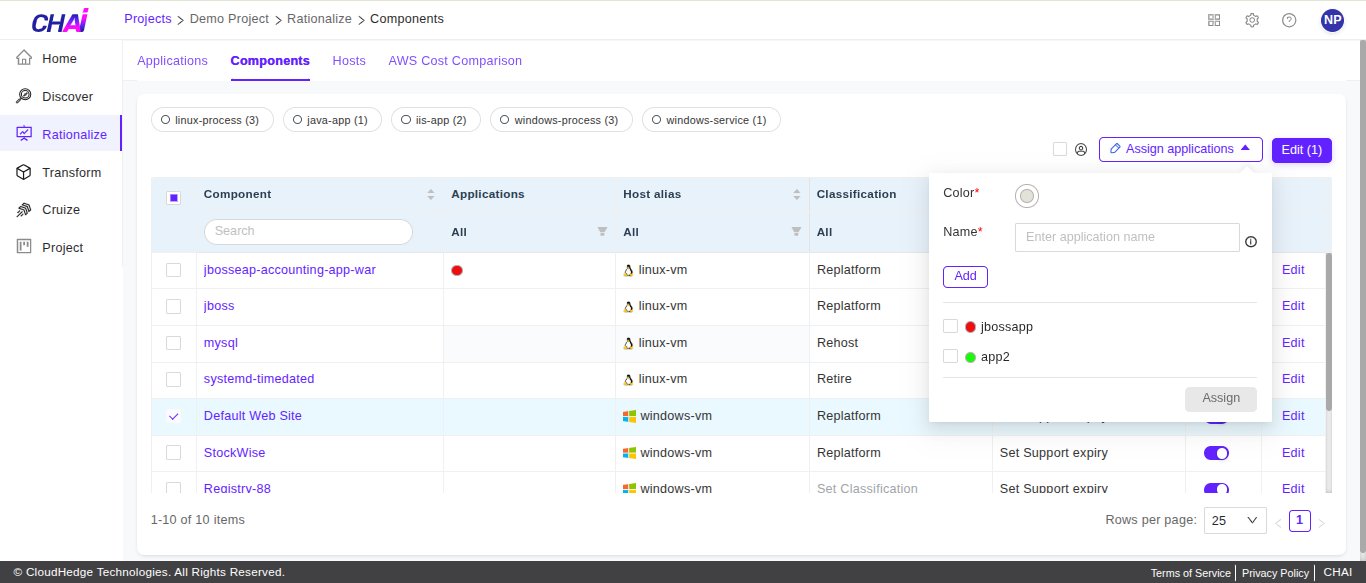
Task: Click the Transform cube icon in sidebar
Action: coord(24,172)
